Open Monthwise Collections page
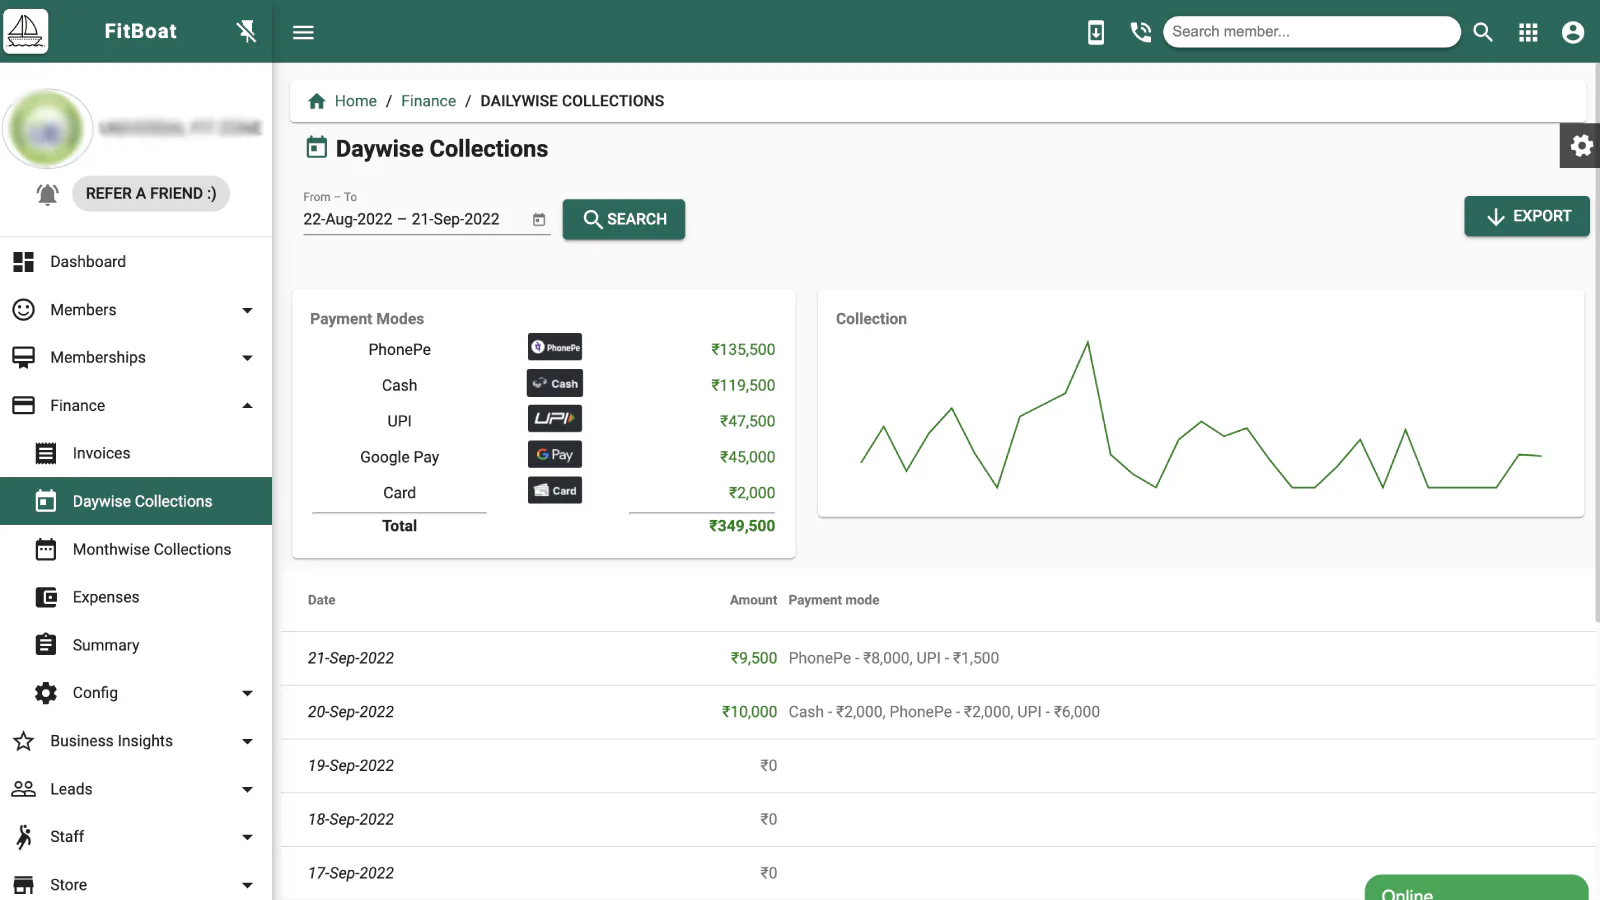Screen dimensions: 1600x900 click(x=151, y=549)
